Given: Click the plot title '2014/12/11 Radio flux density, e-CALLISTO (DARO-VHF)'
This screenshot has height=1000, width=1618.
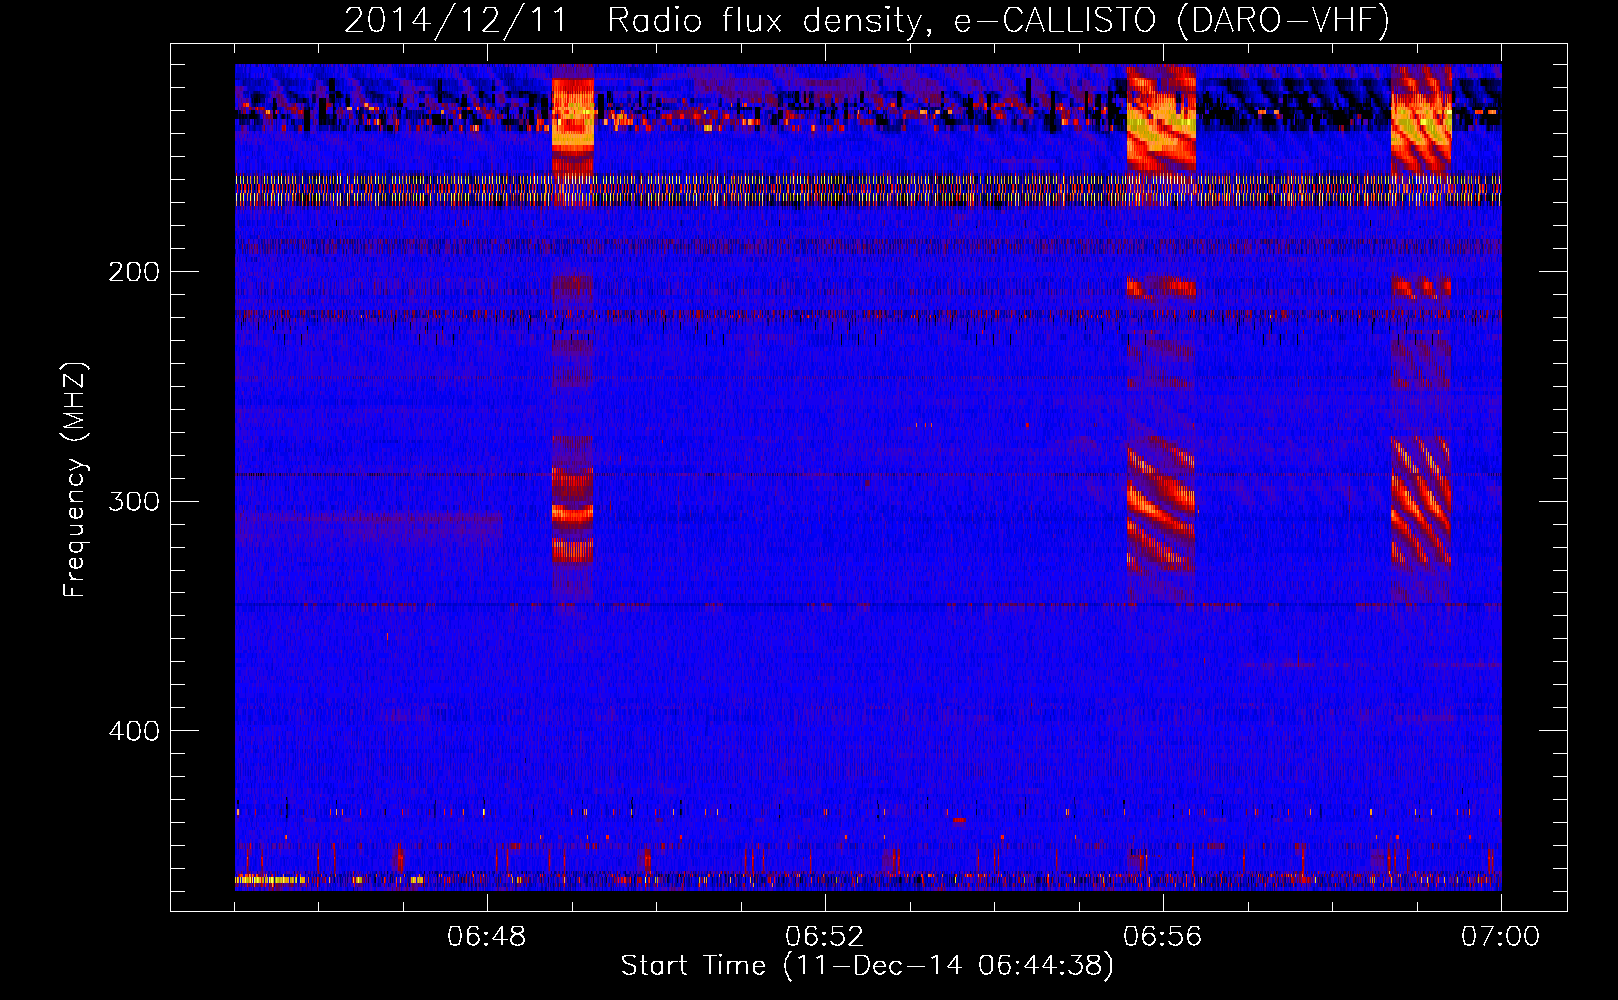Looking at the screenshot, I should tap(867, 20).
